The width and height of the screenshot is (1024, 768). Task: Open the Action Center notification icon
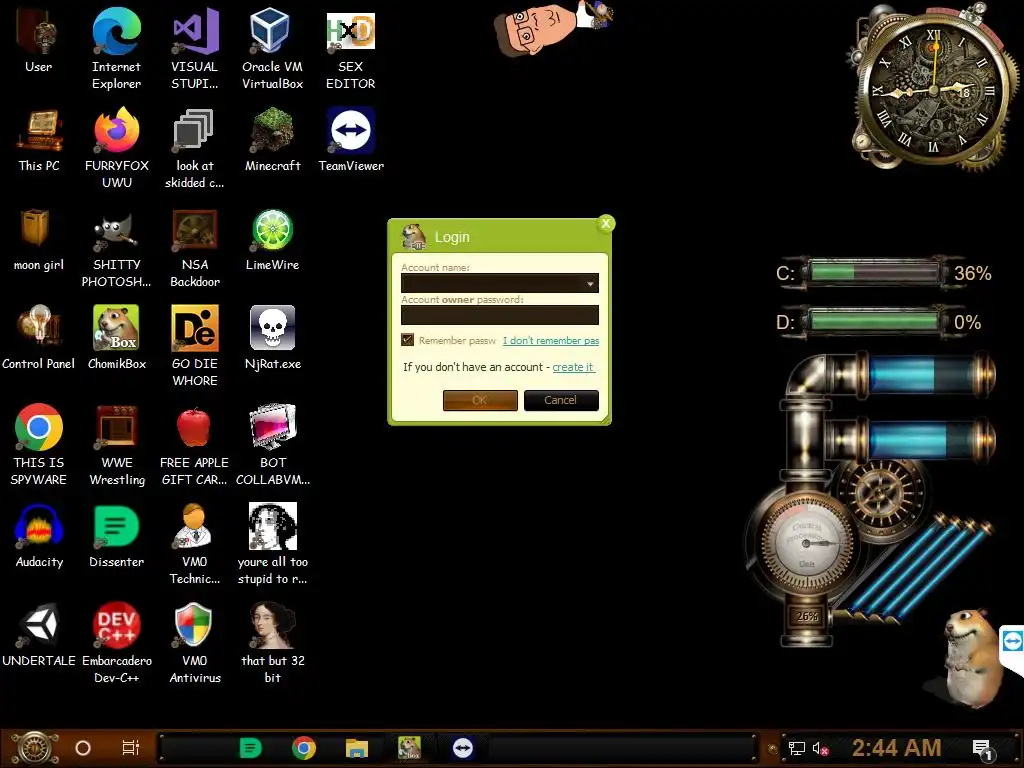click(982, 750)
